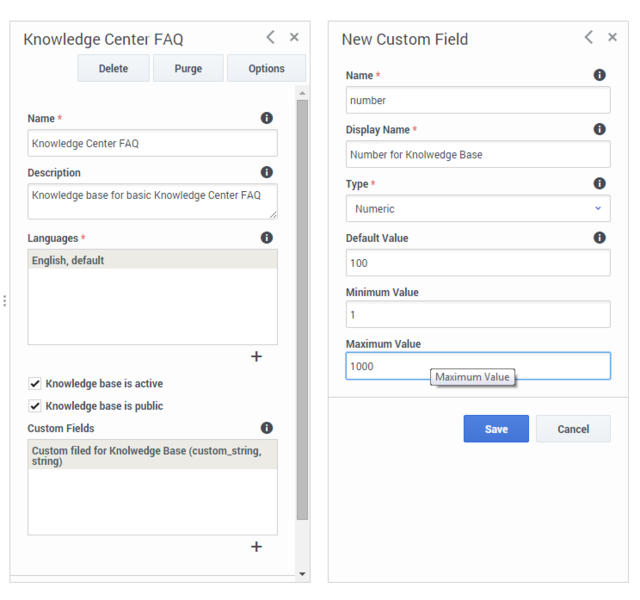This screenshot has width=640, height=600.
Task: Add a custom field with plus icon
Action: click(256, 547)
